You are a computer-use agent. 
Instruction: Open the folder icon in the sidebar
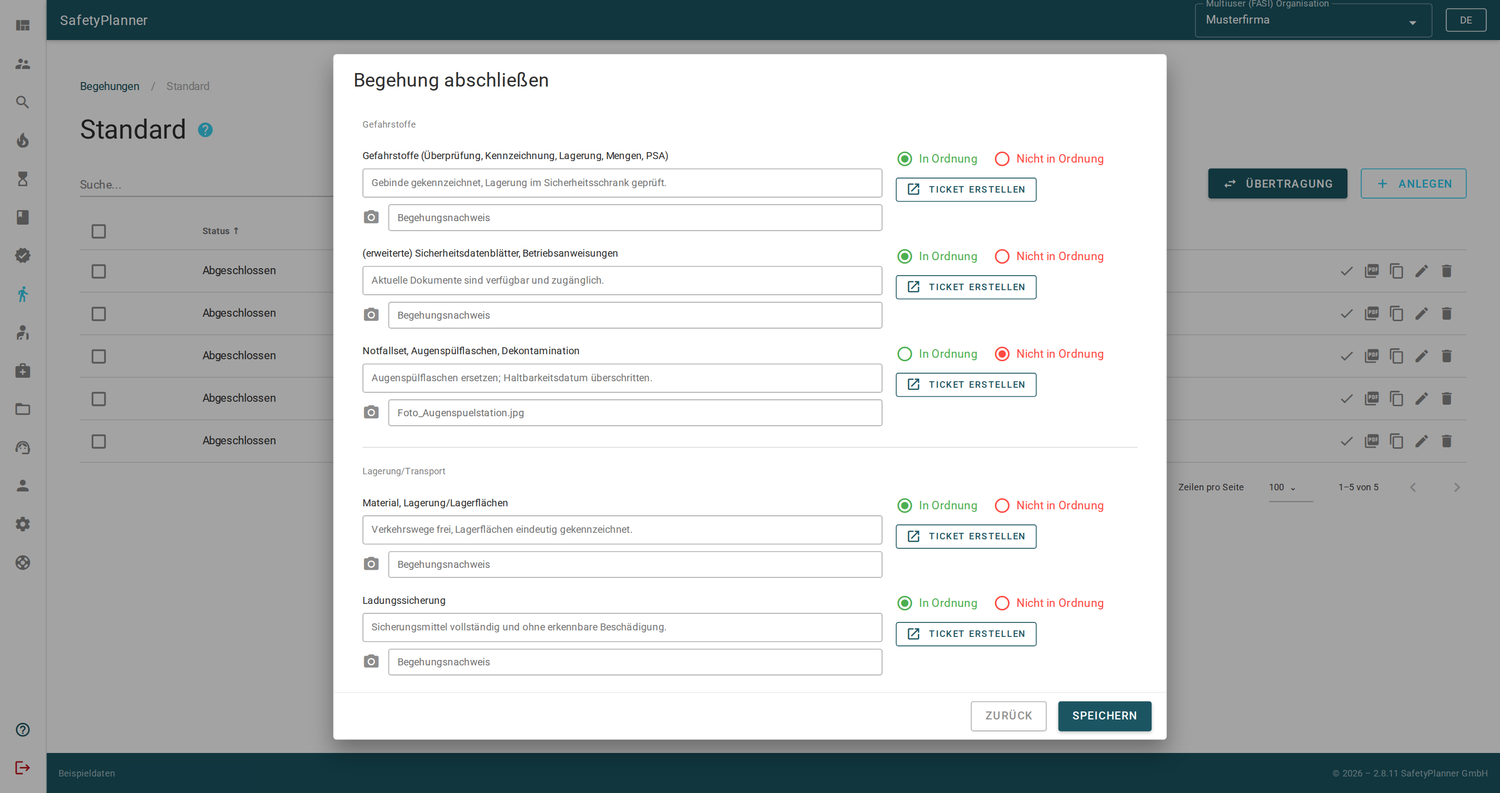(23, 409)
